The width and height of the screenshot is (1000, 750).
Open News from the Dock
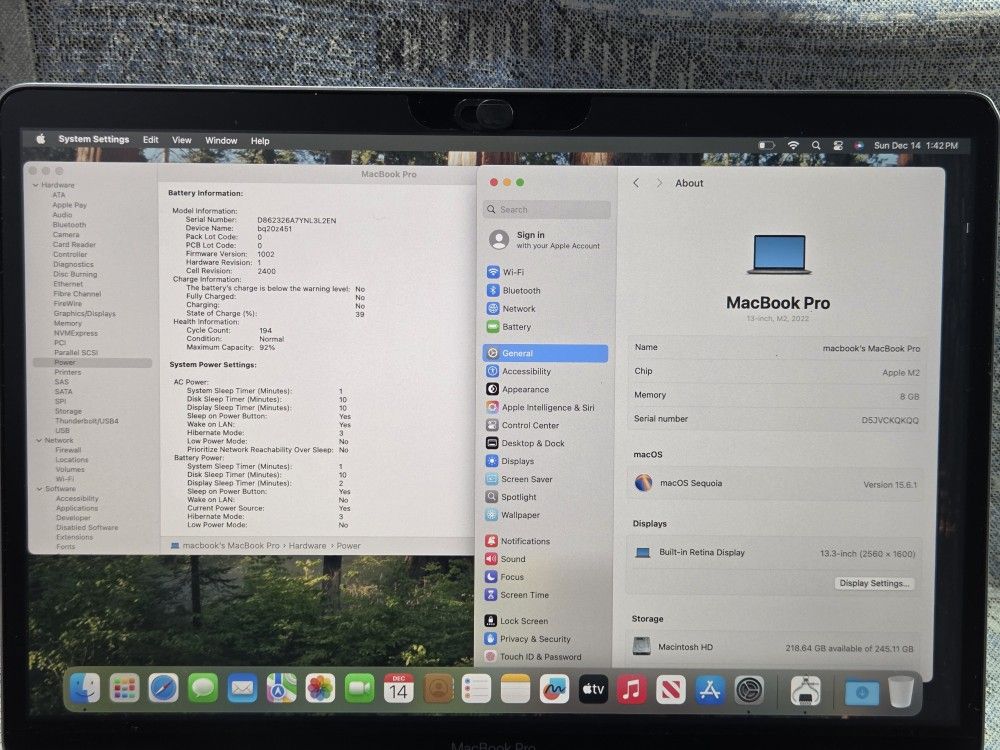coord(671,689)
